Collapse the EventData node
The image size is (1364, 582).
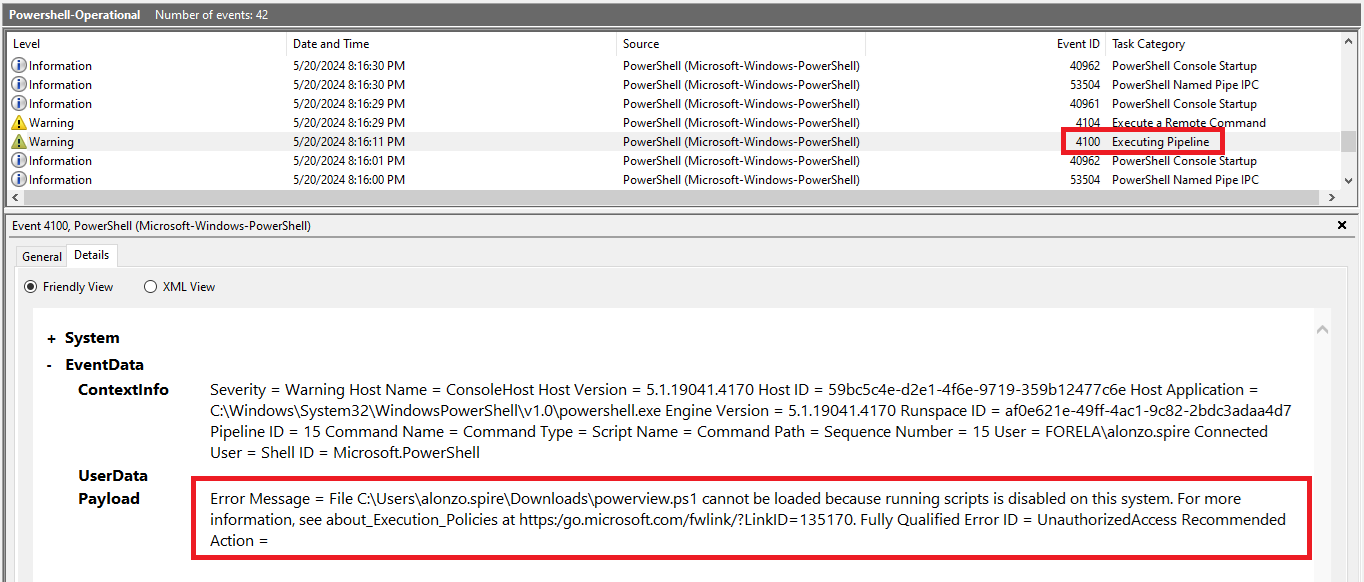(x=49, y=365)
